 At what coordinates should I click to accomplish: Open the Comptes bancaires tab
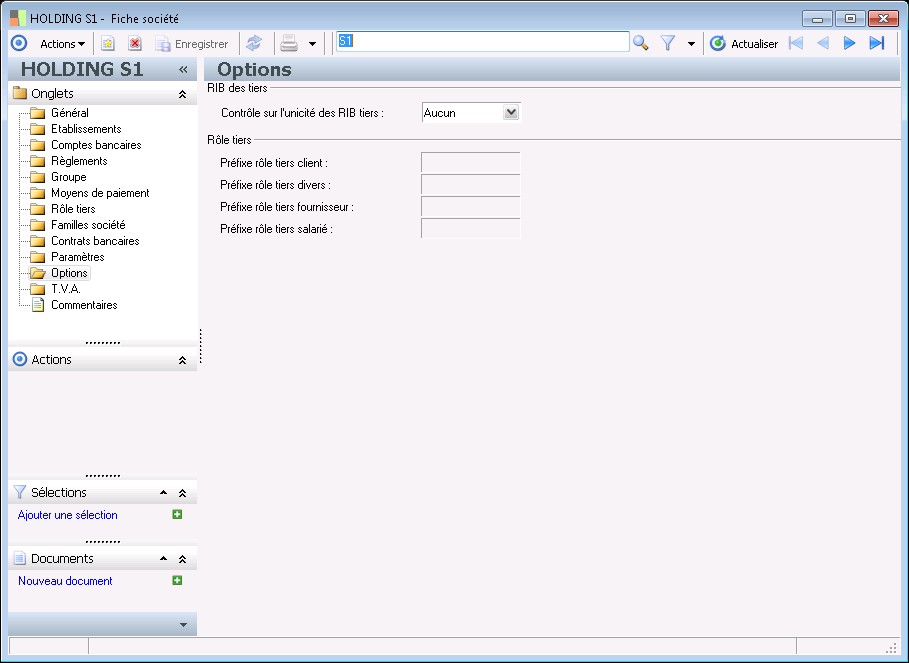(96, 145)
